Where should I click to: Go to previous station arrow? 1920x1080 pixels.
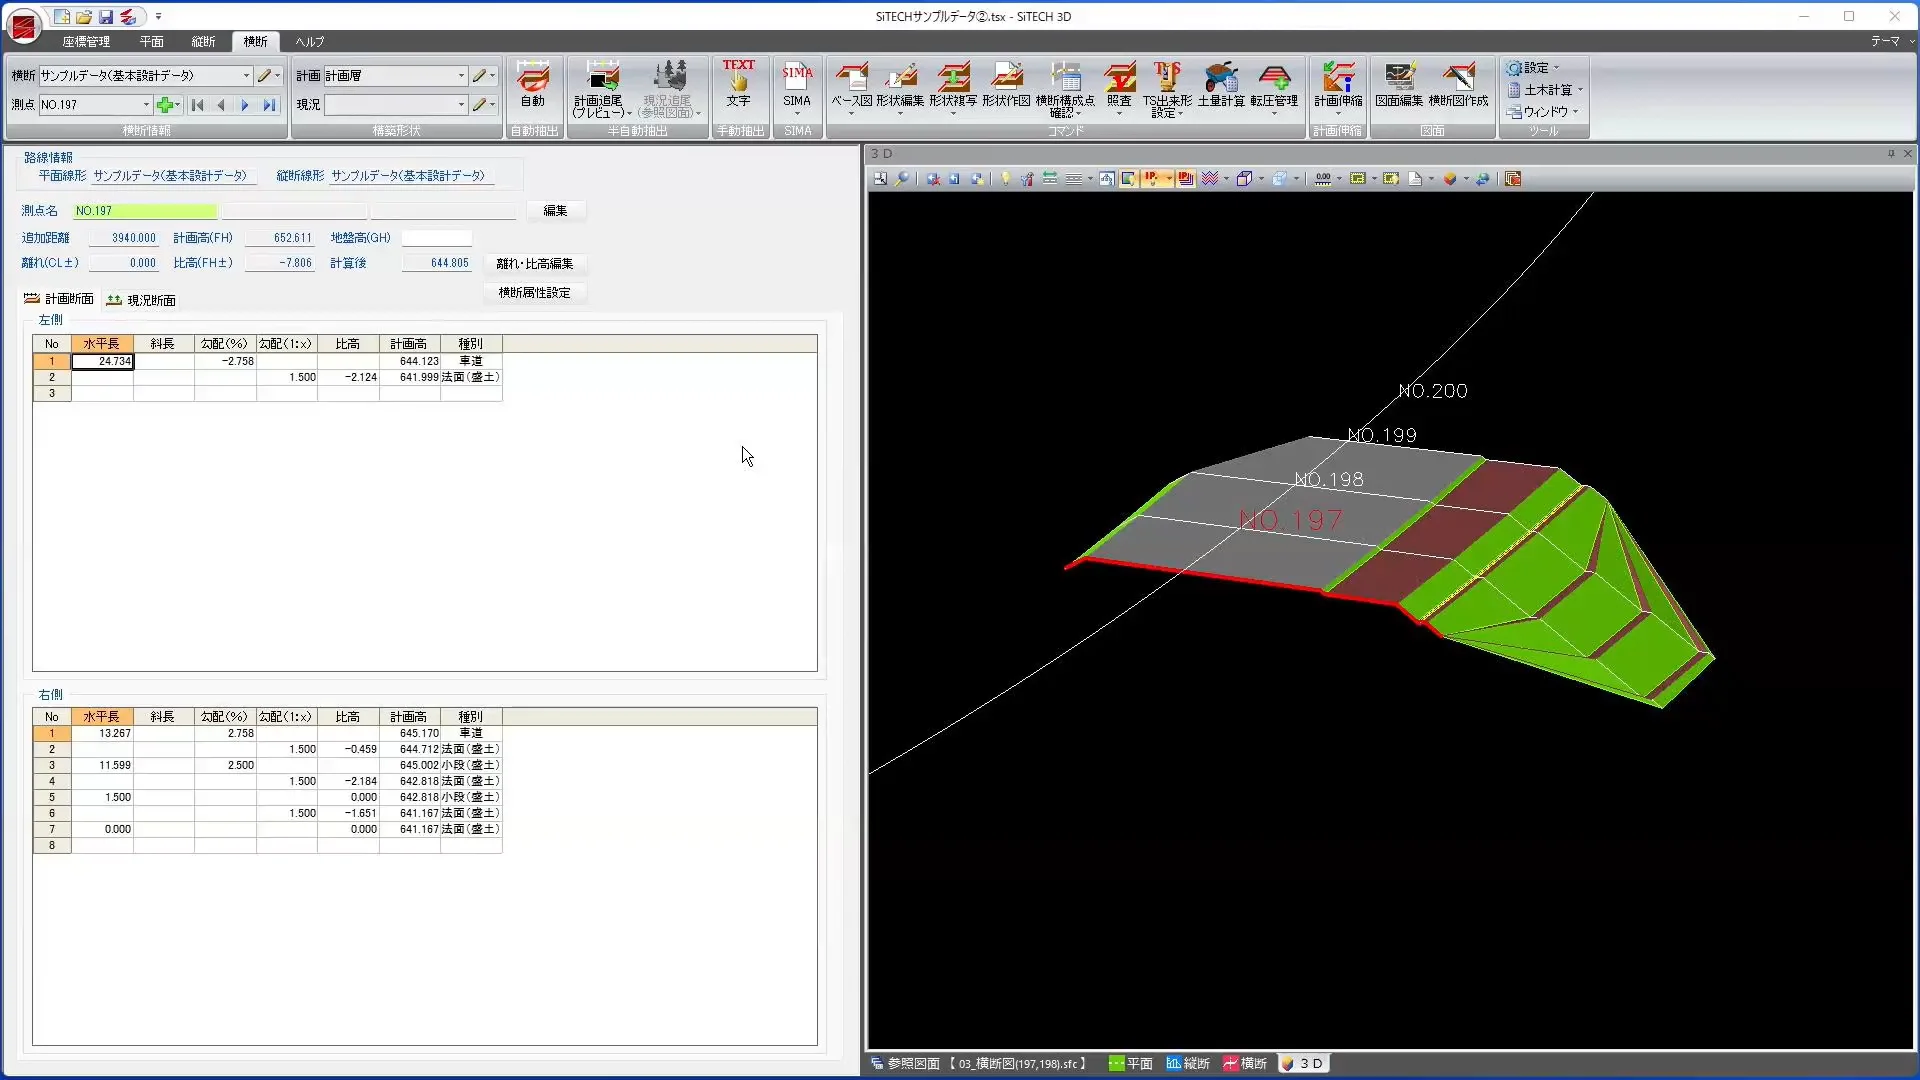[x=221, y=104]
